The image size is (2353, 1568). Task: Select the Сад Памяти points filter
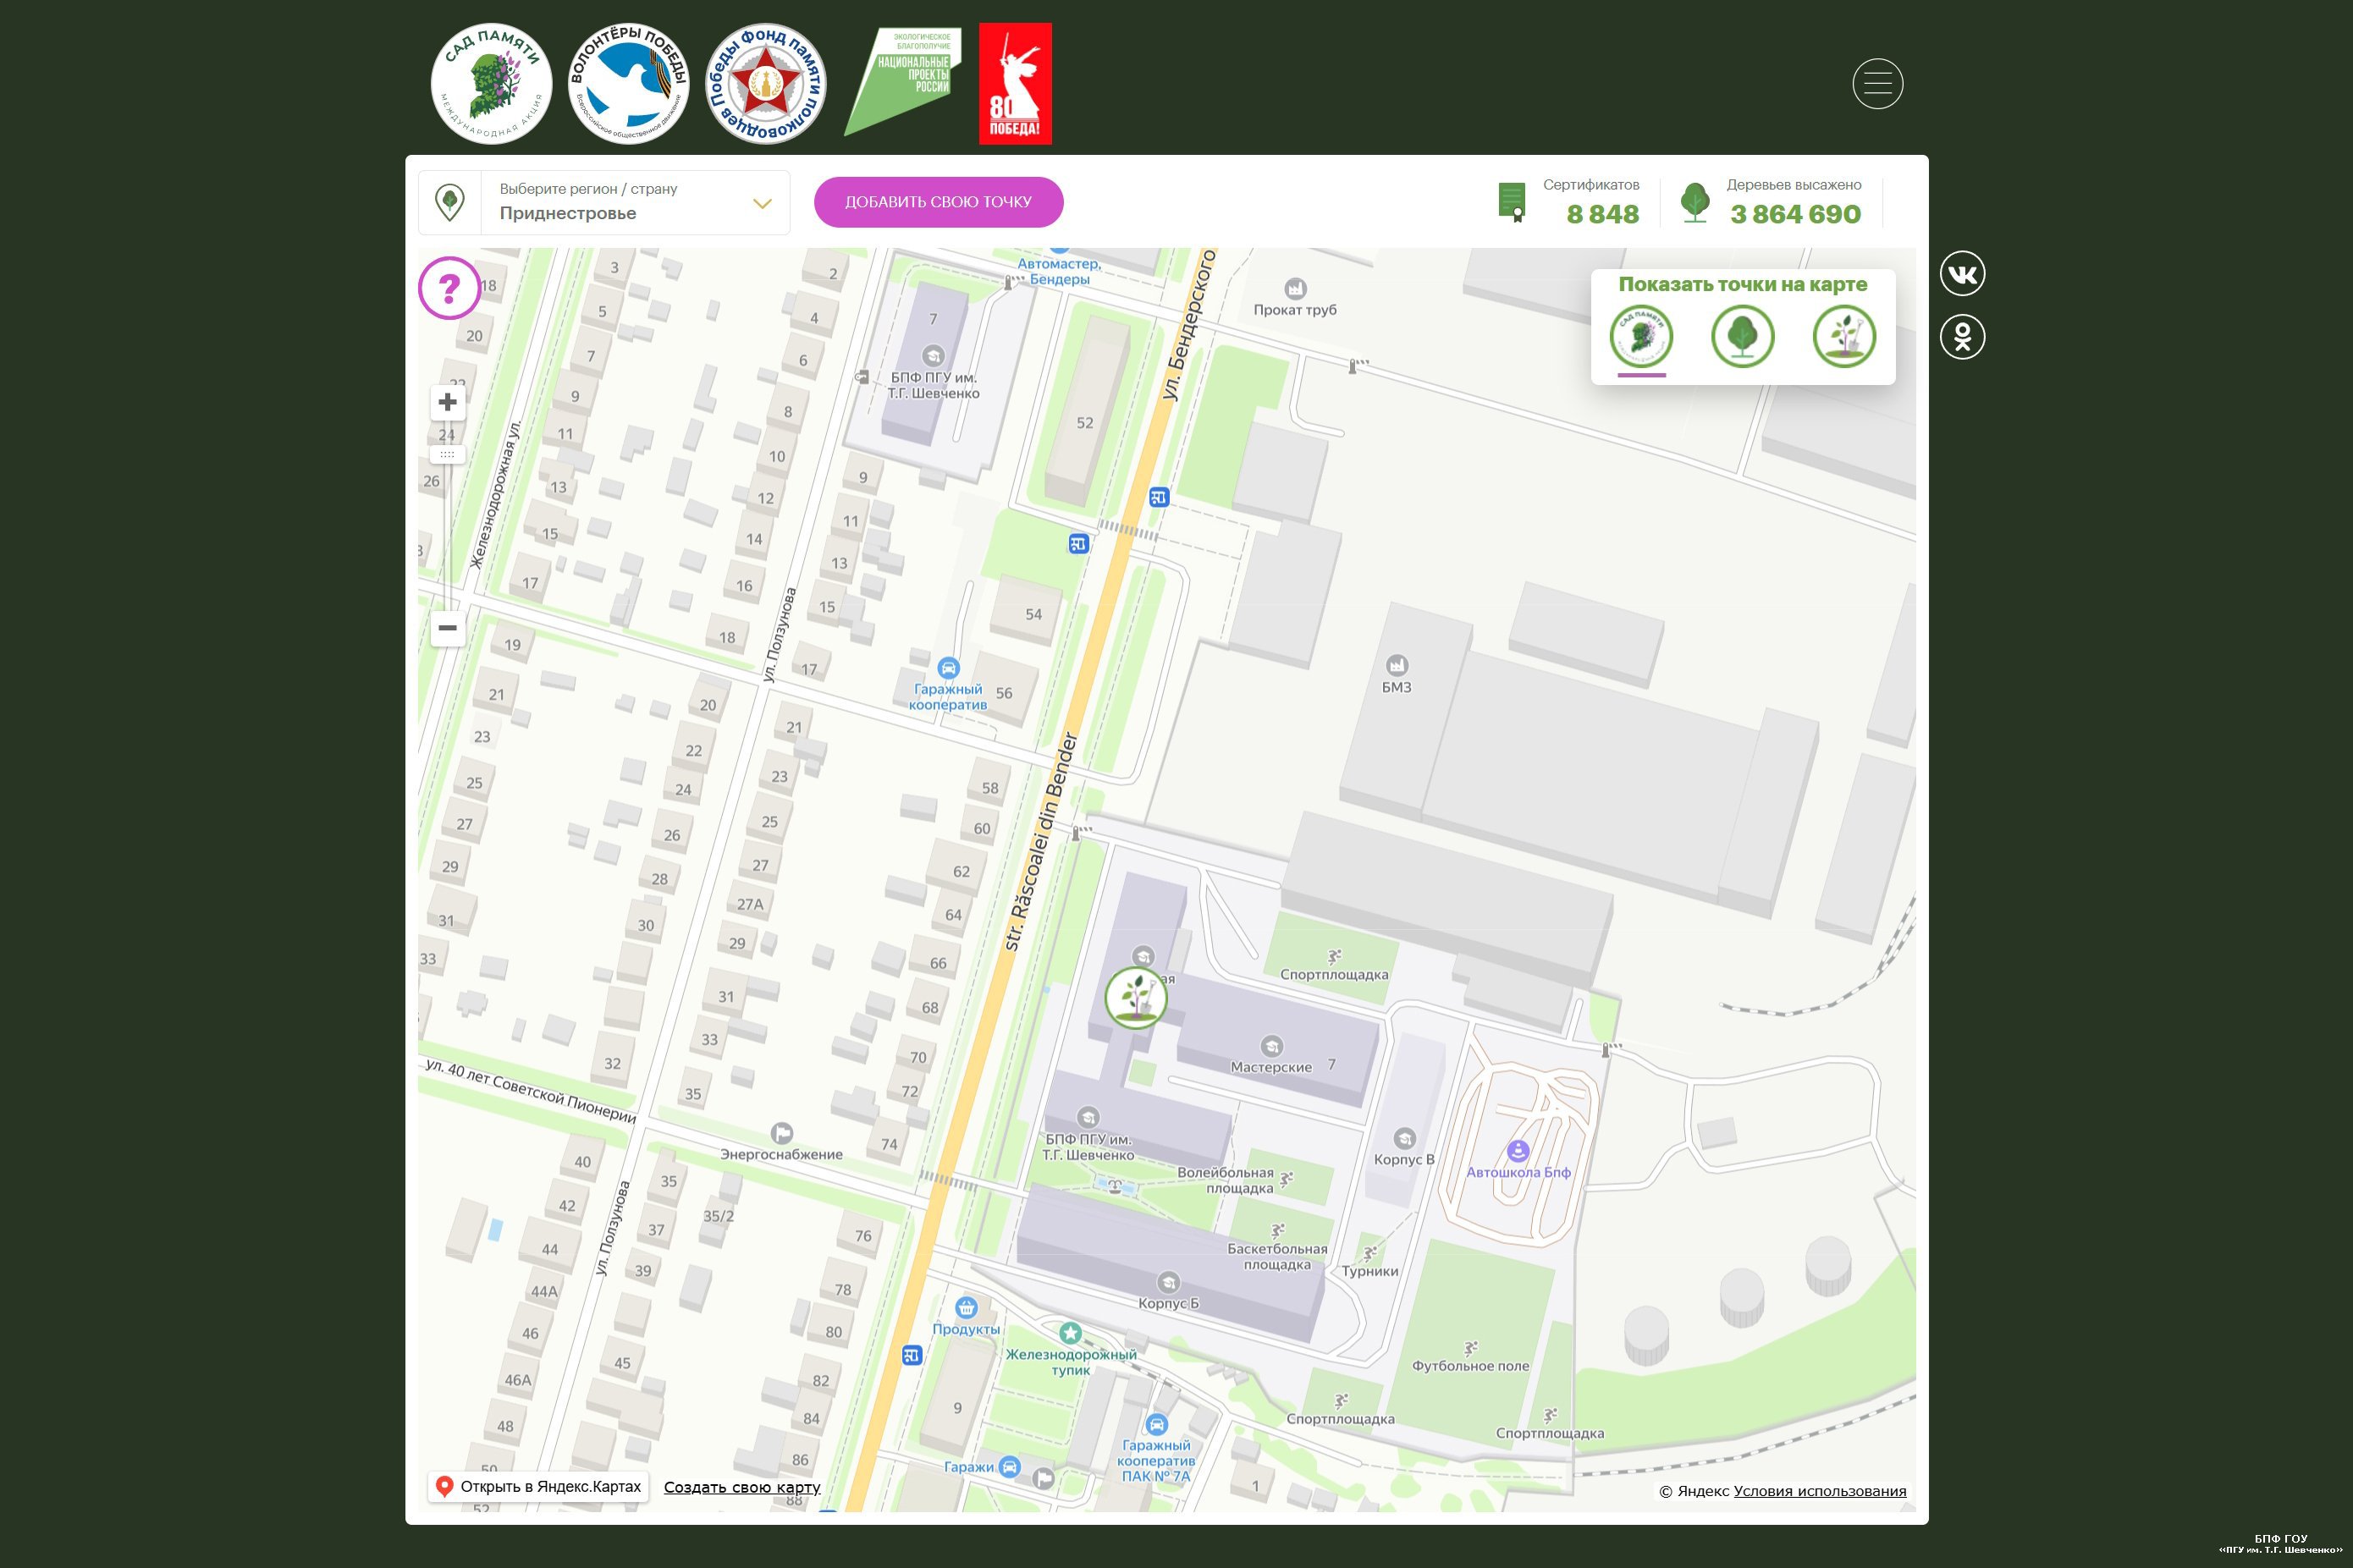point(1641,337)
